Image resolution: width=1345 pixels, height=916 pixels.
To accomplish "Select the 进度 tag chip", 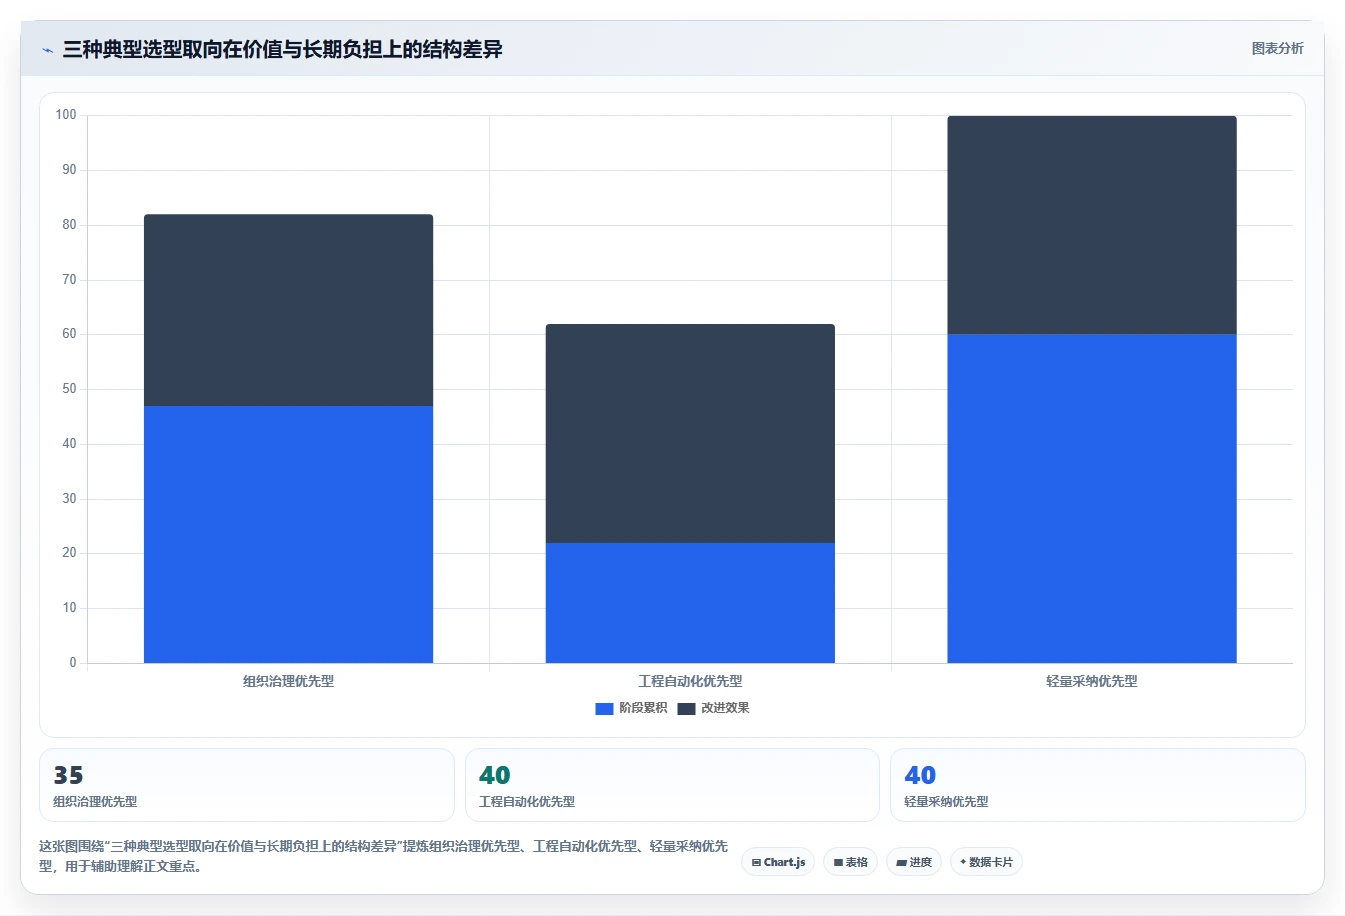I will (x=914, y=862).
